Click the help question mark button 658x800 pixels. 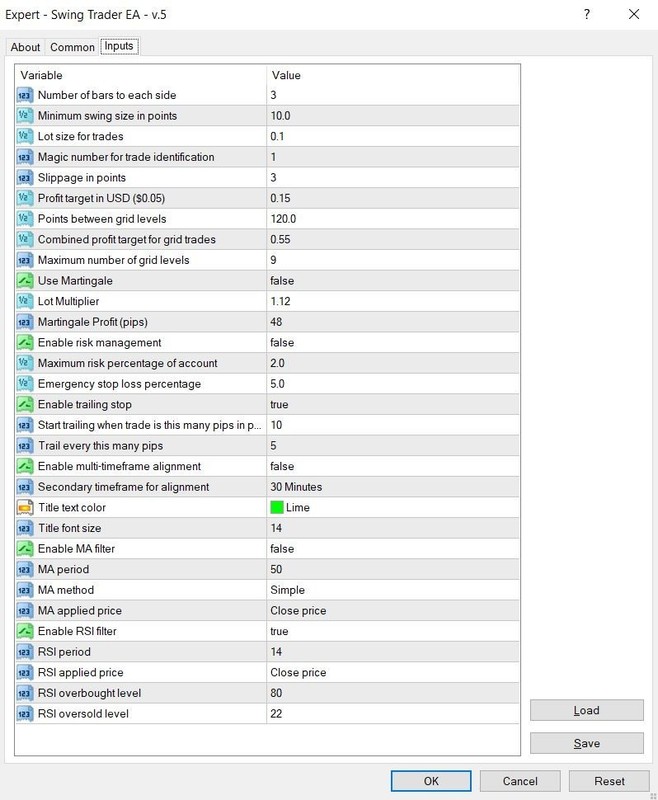(x=587, y=14)
